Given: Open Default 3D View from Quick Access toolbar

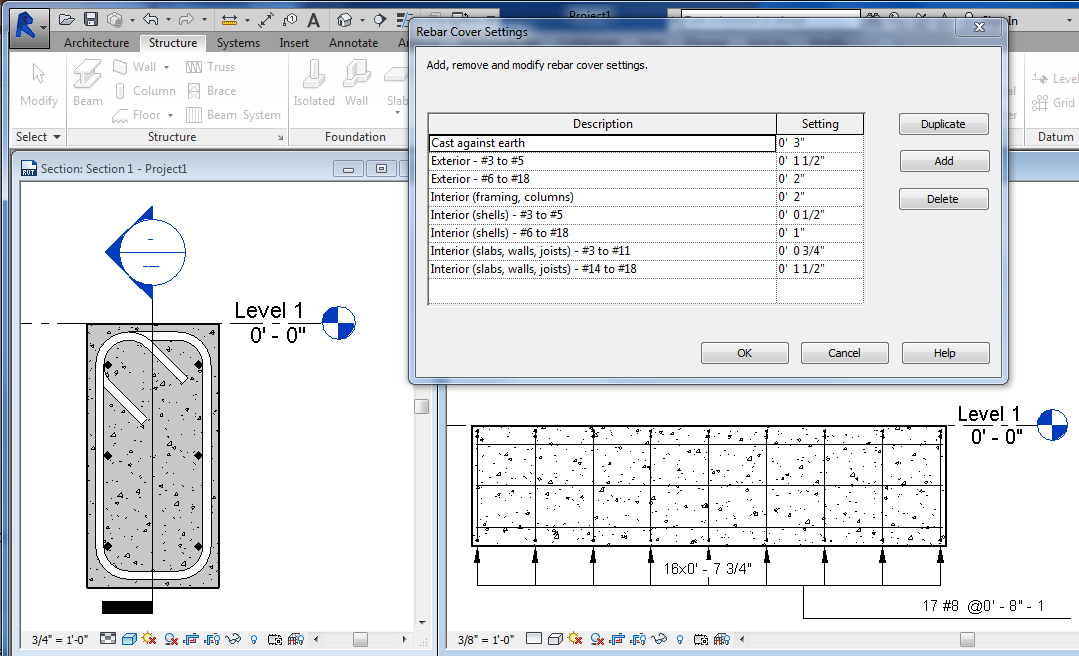Looking at the screenshot, I should pyautogui.click(x=344, y=19).
